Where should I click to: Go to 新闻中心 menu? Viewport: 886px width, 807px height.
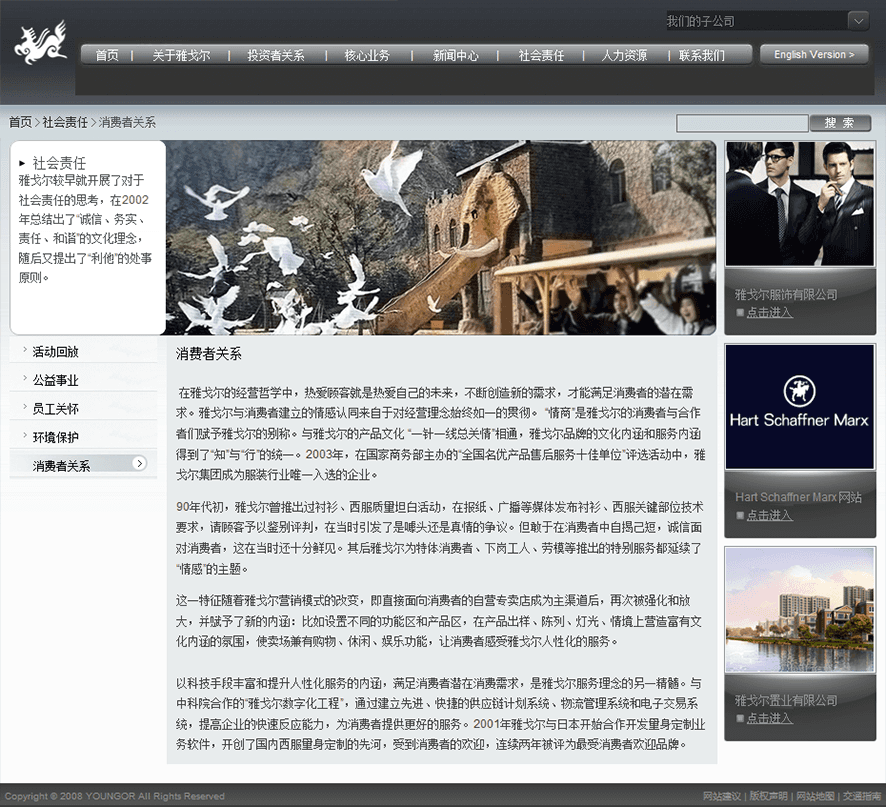(x=456, y=56)
